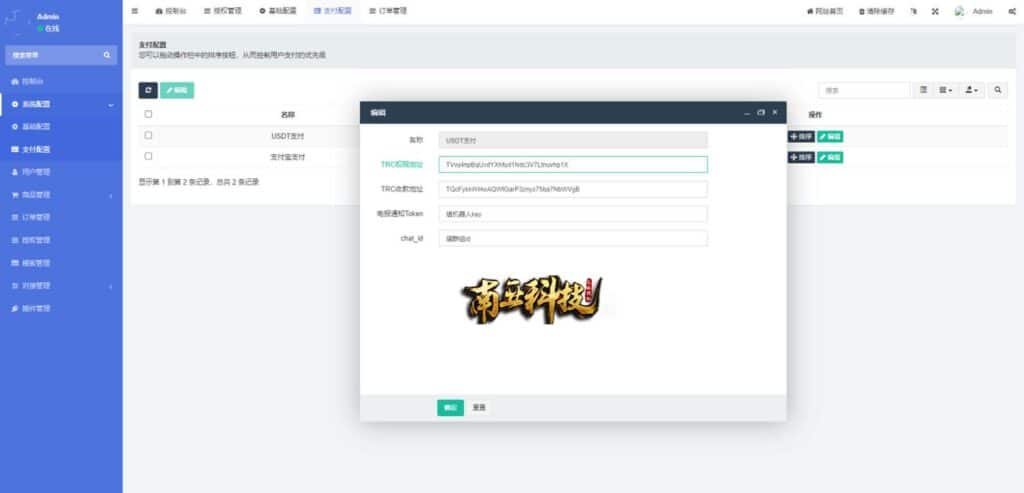Click the language switch icon in top bar
The image size is (1024, 493).
coord(913,11)
